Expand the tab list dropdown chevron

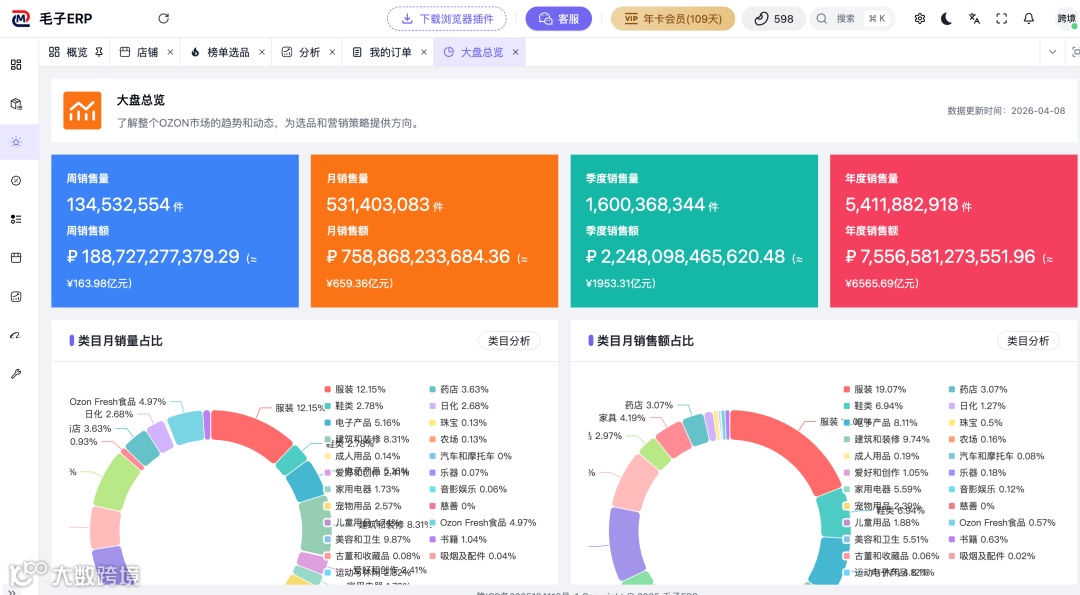1052,52
